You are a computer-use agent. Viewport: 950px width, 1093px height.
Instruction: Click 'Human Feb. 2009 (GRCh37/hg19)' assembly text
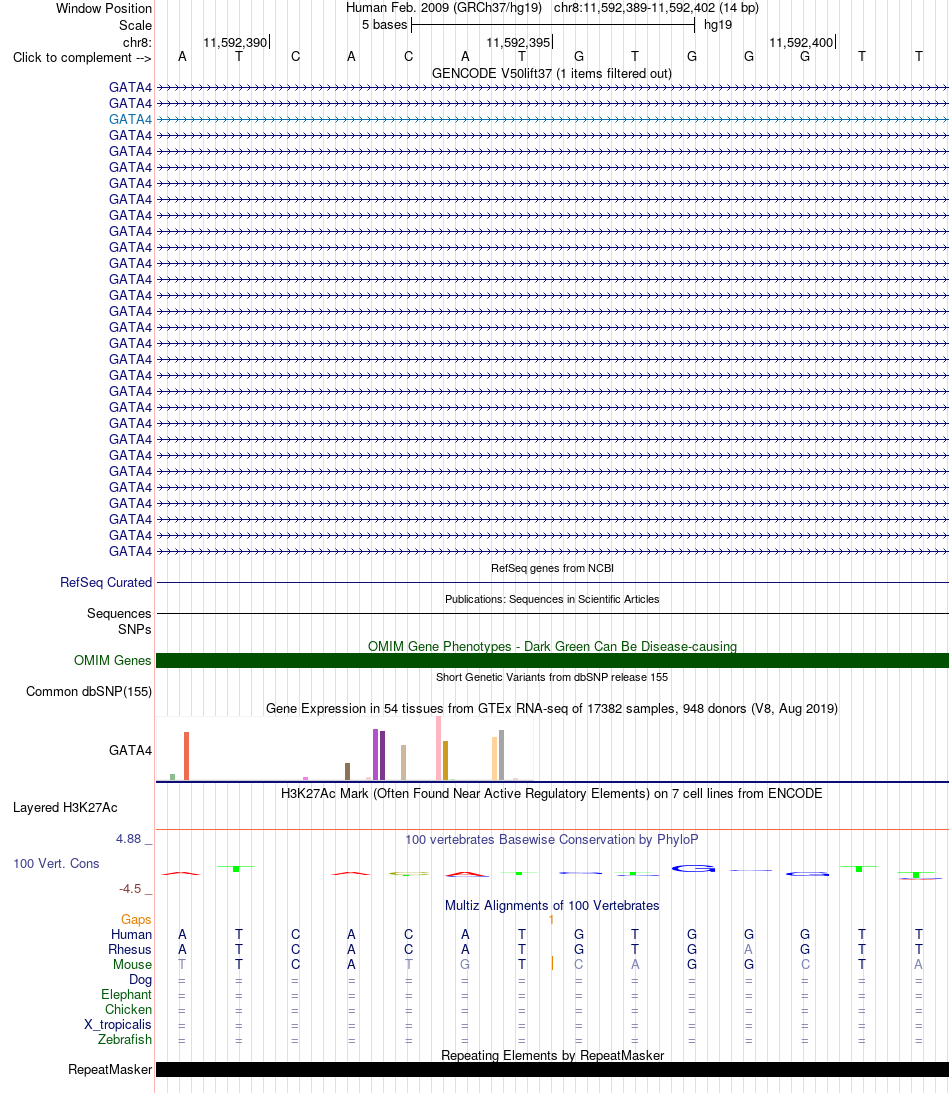[x=444, y=8]
